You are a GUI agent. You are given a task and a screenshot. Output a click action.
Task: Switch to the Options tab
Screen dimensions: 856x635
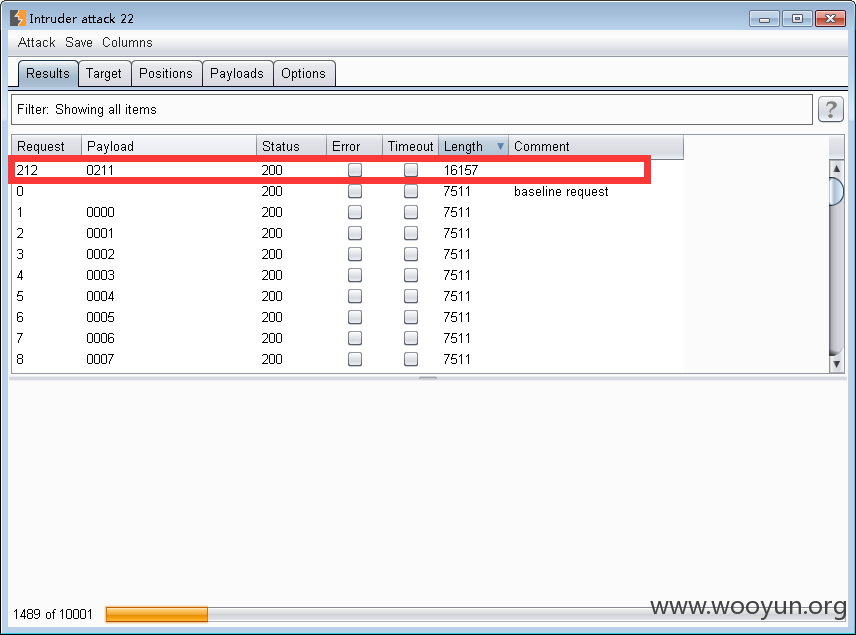coord(304,73)
